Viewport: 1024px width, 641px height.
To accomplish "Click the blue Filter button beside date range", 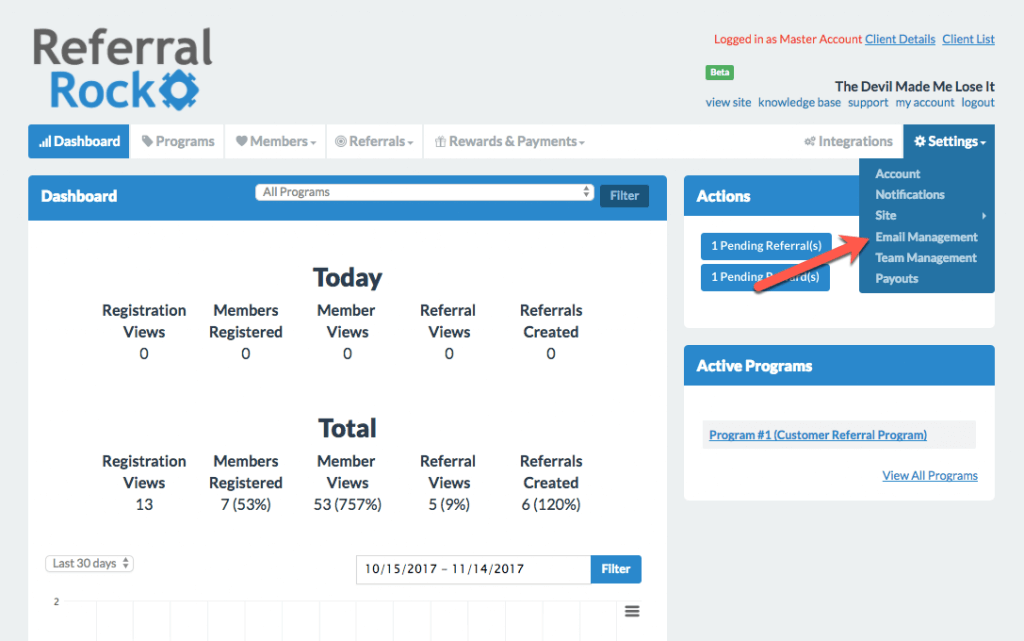I will pos(615,569).
